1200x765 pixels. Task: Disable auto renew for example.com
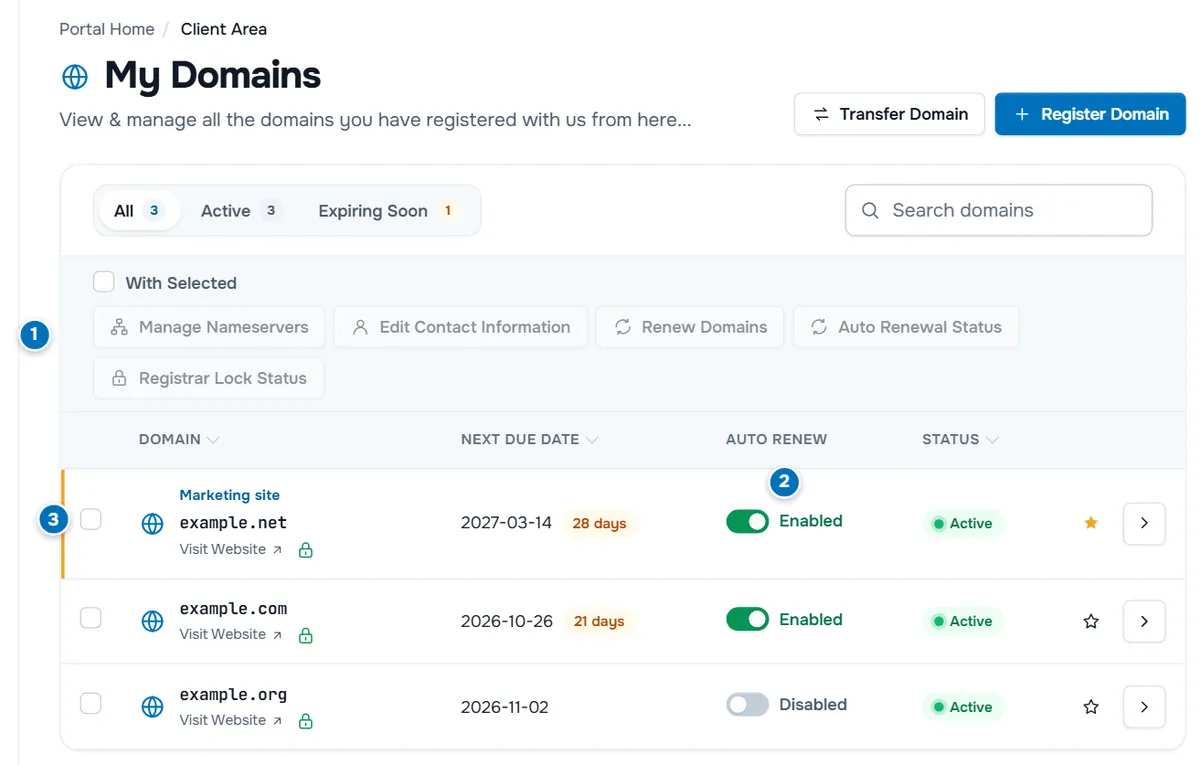pos(747,620)
